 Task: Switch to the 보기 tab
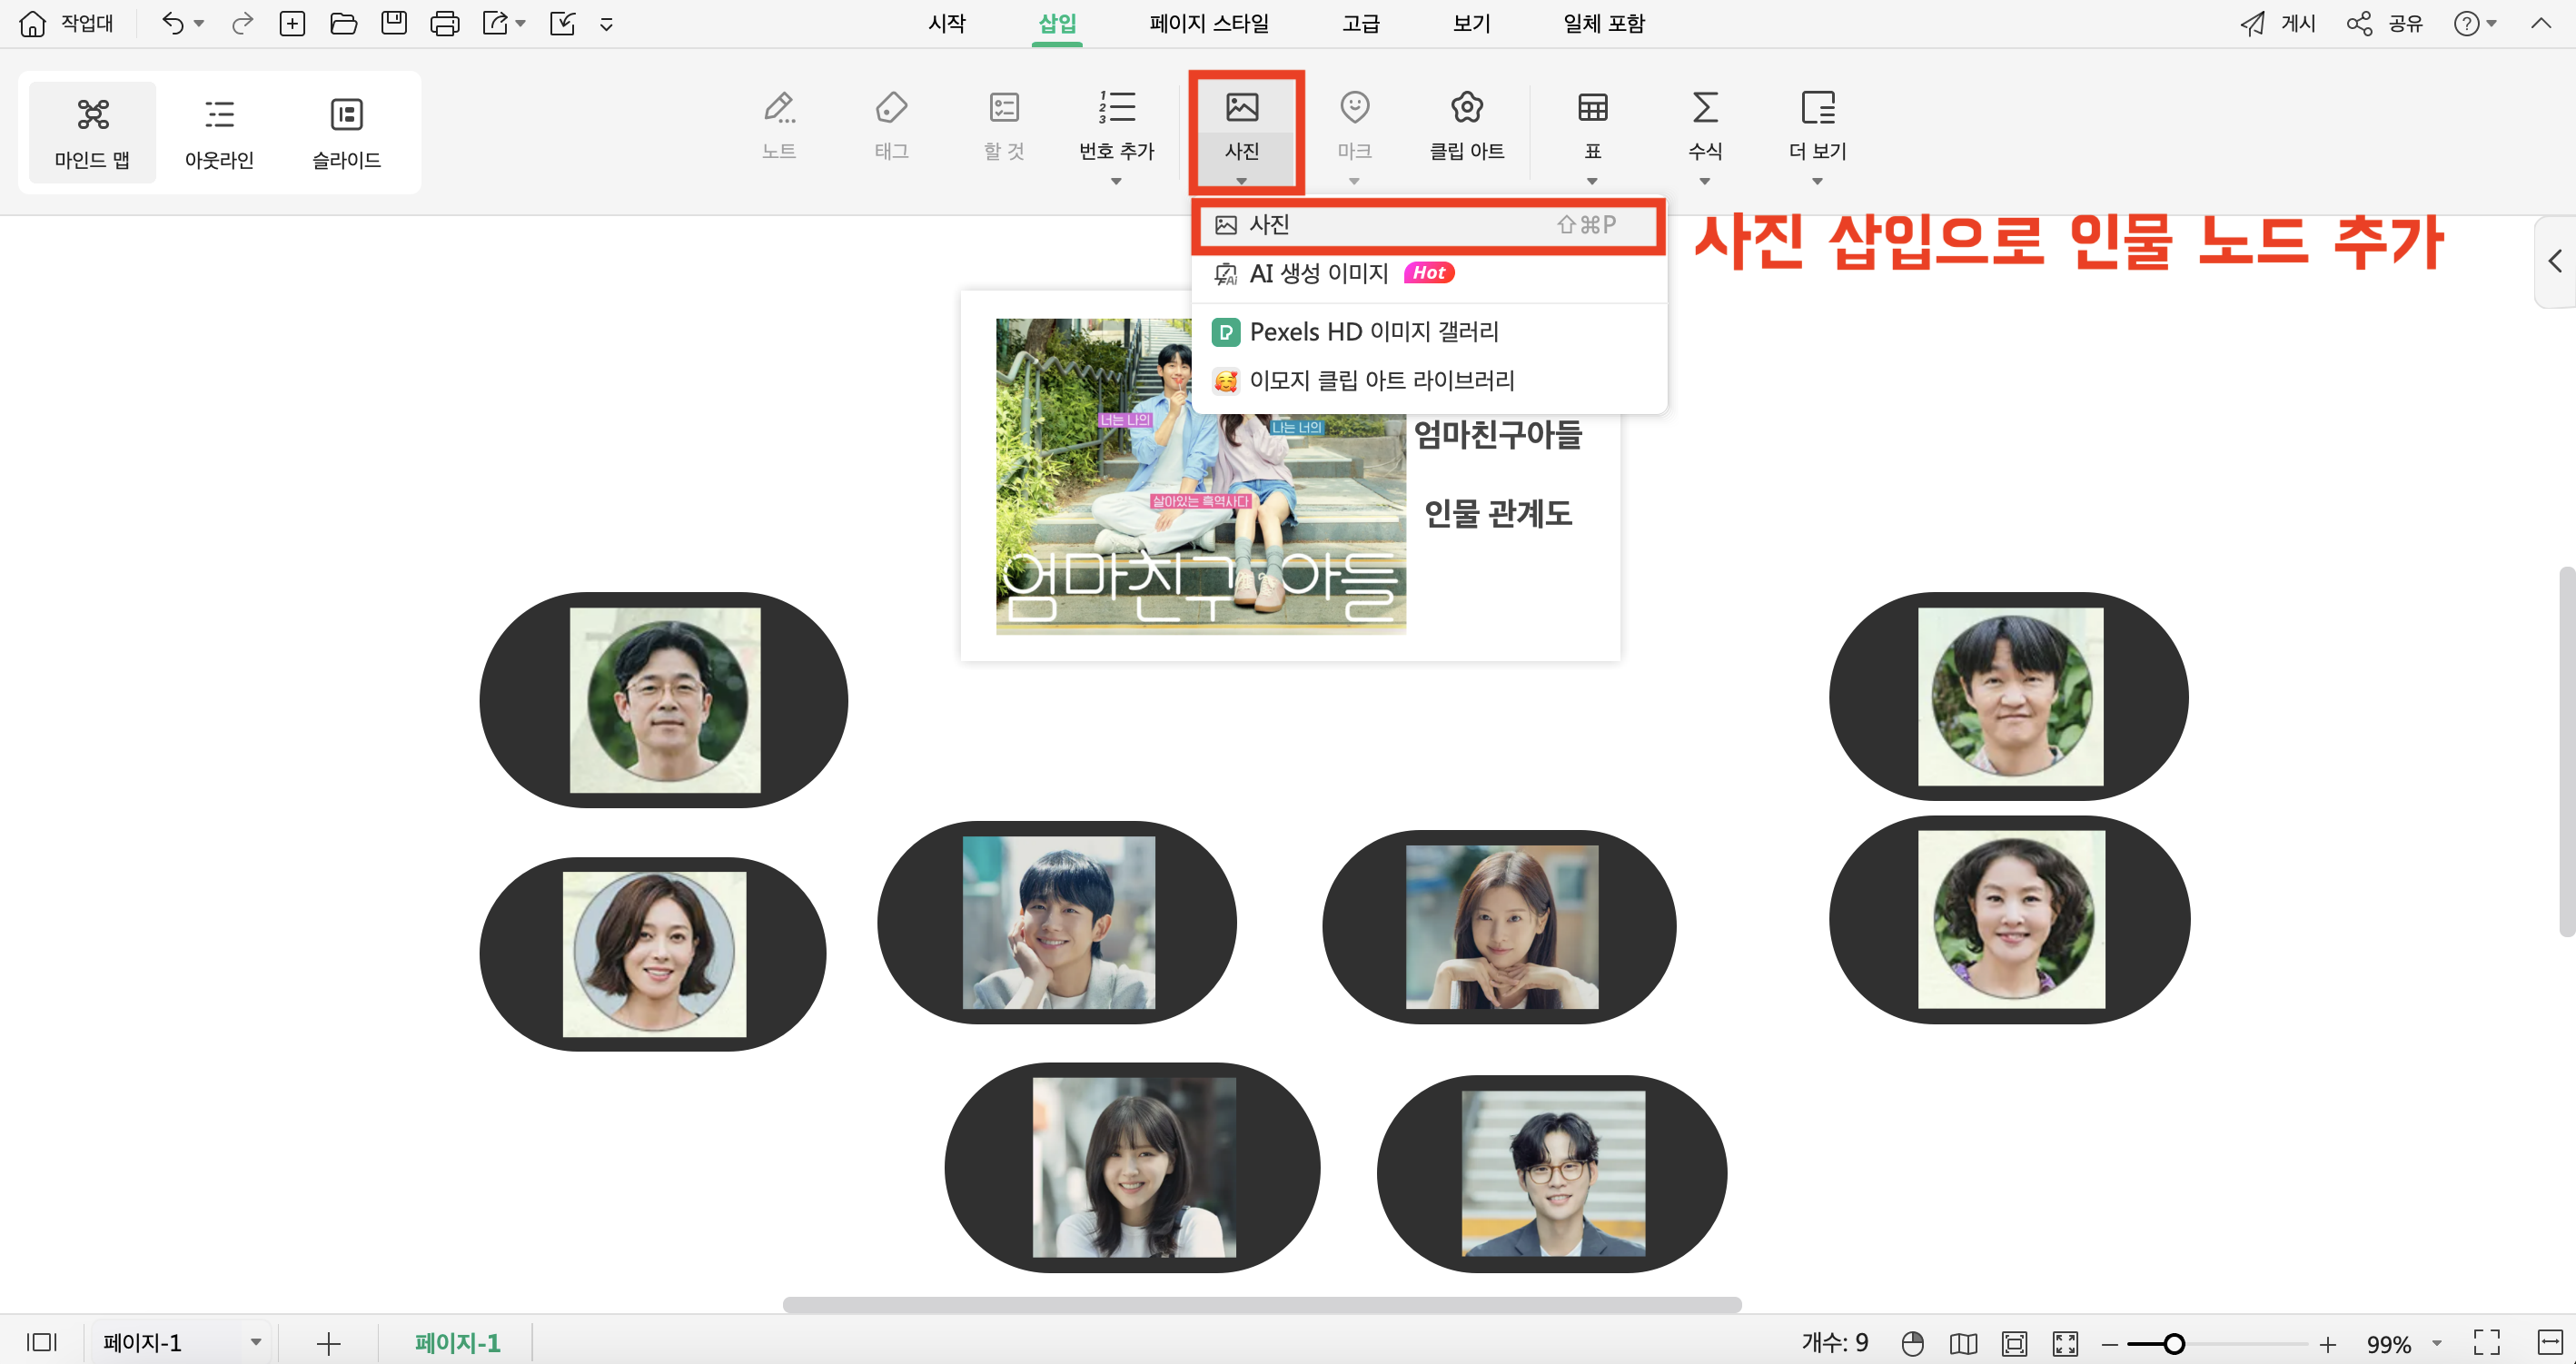[1471, 23]
